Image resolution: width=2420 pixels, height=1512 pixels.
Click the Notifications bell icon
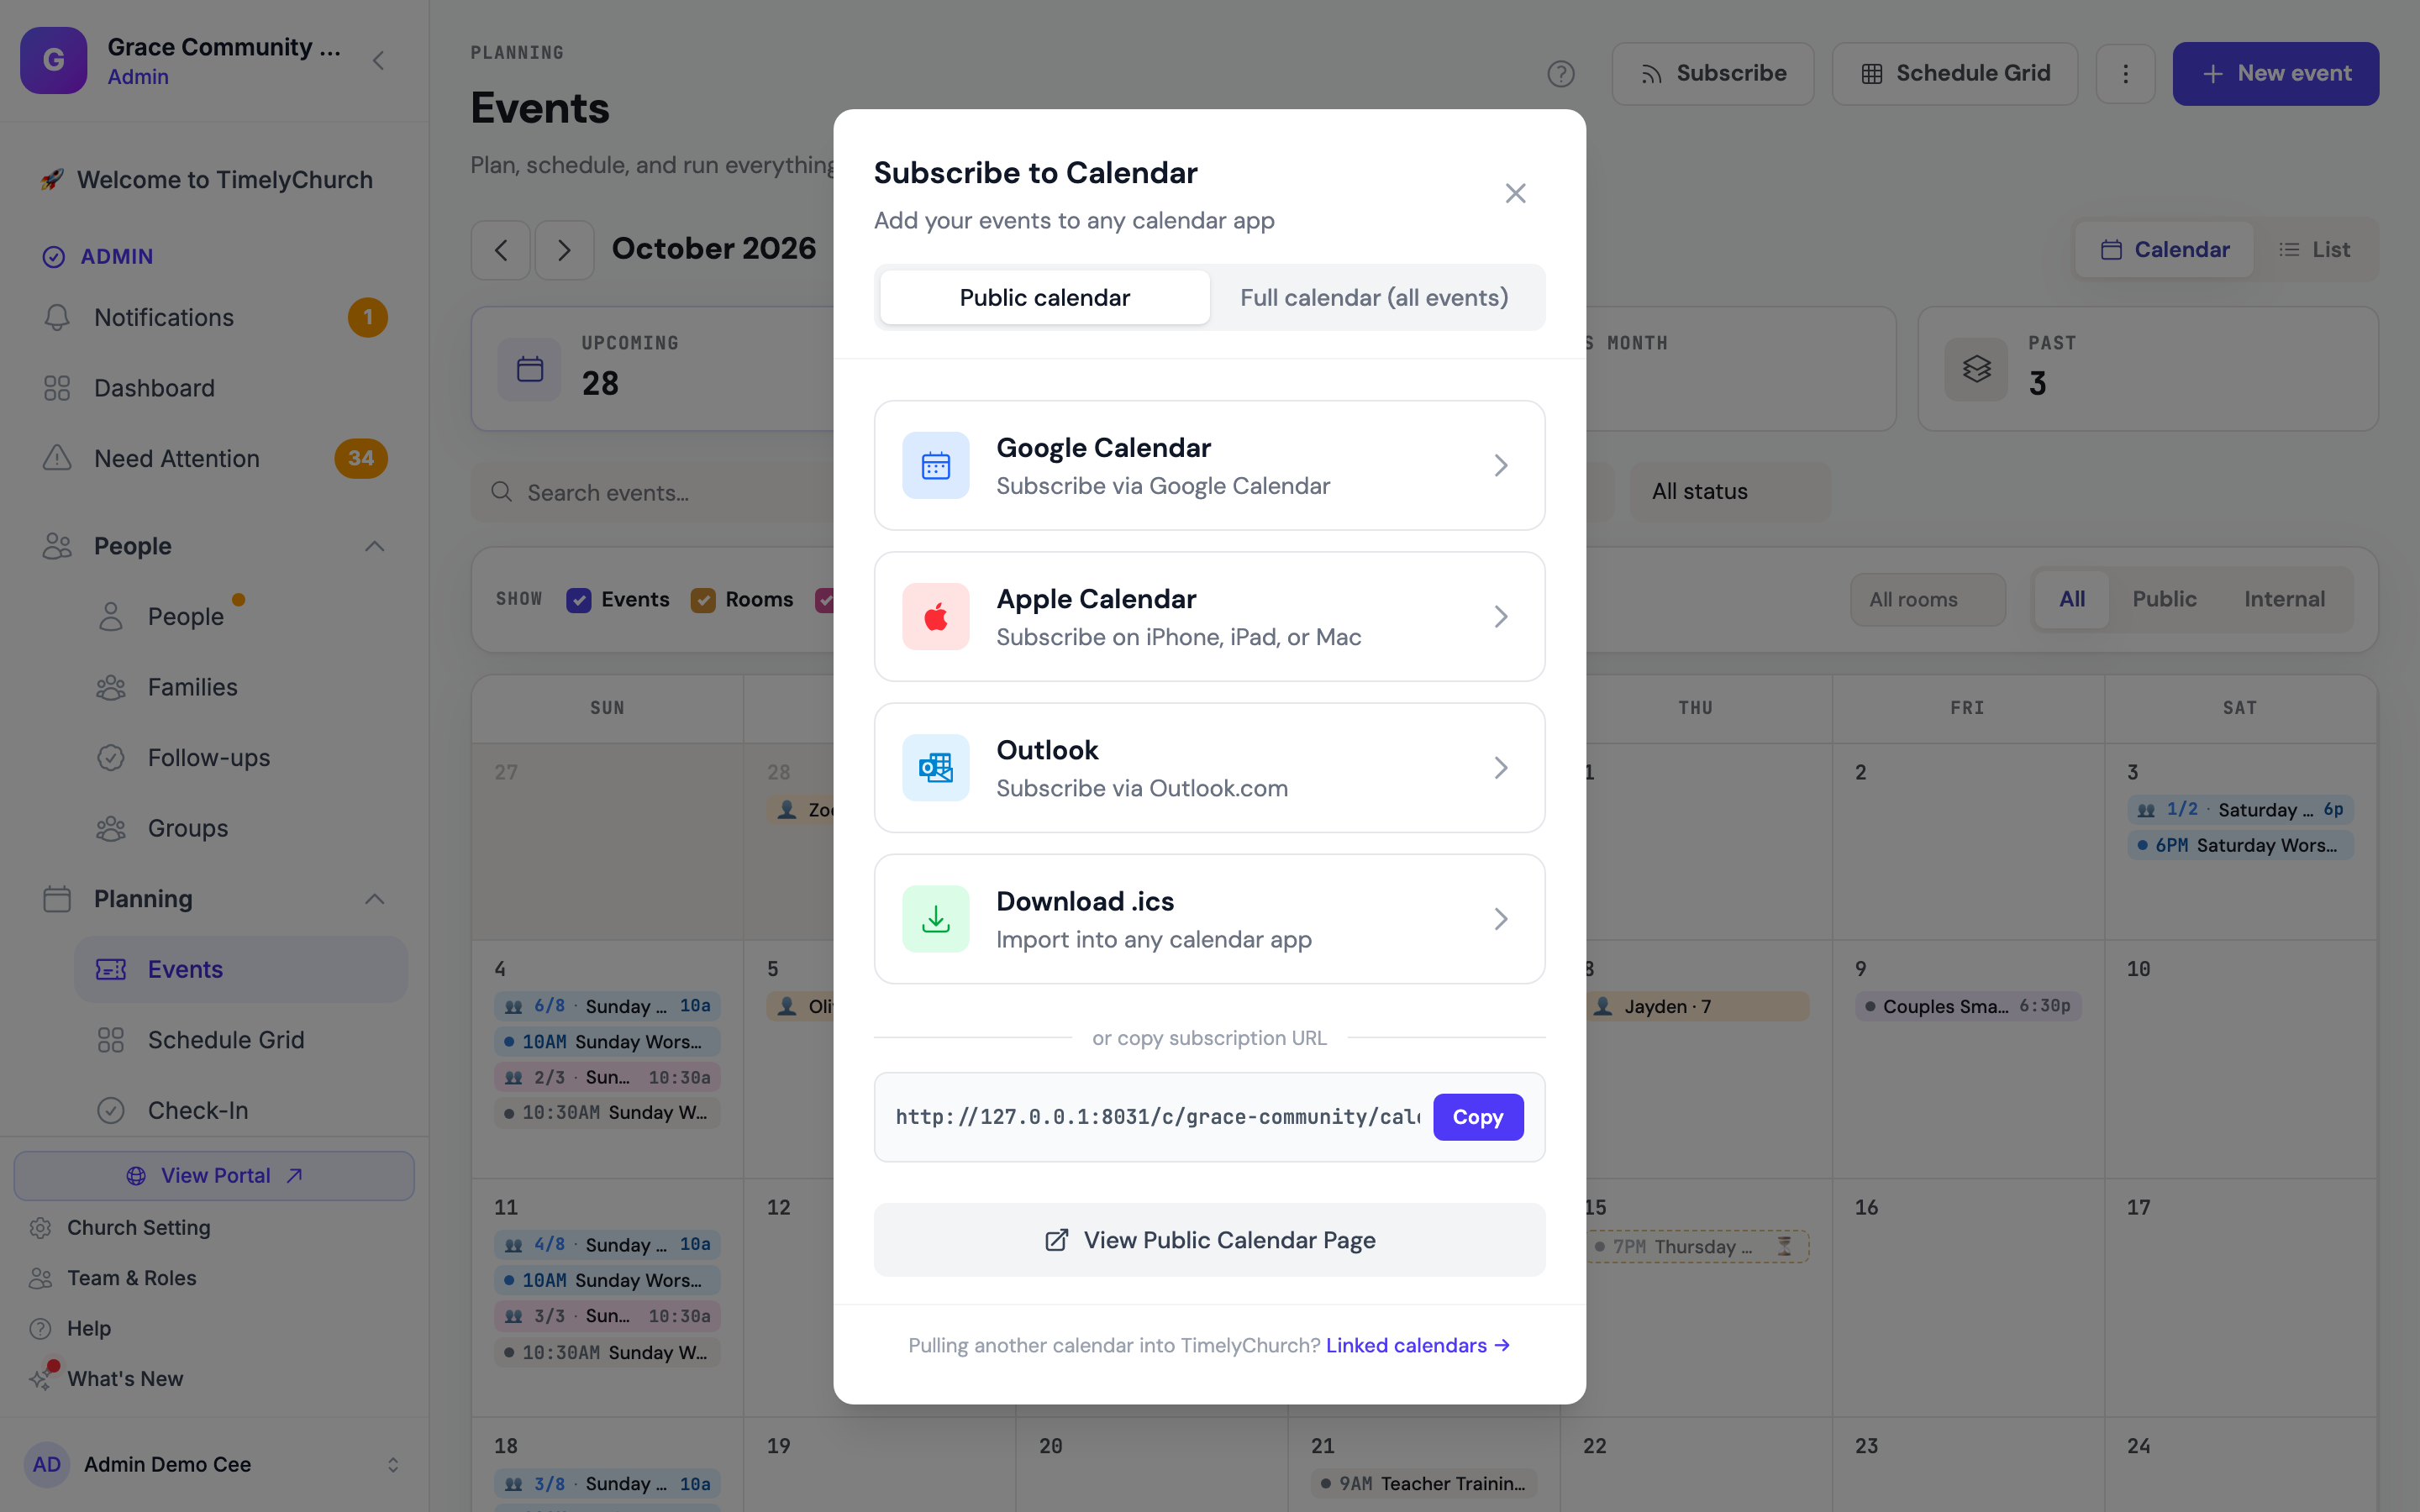[57, 317]
